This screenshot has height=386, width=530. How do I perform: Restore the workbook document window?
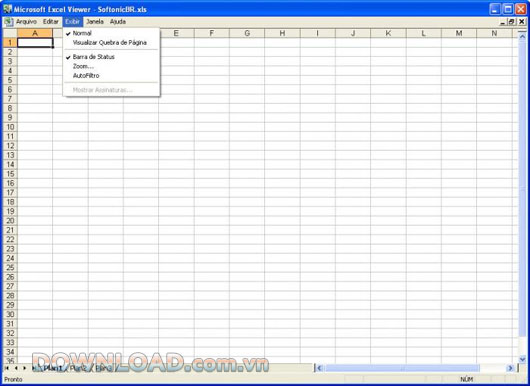(512, 22)
